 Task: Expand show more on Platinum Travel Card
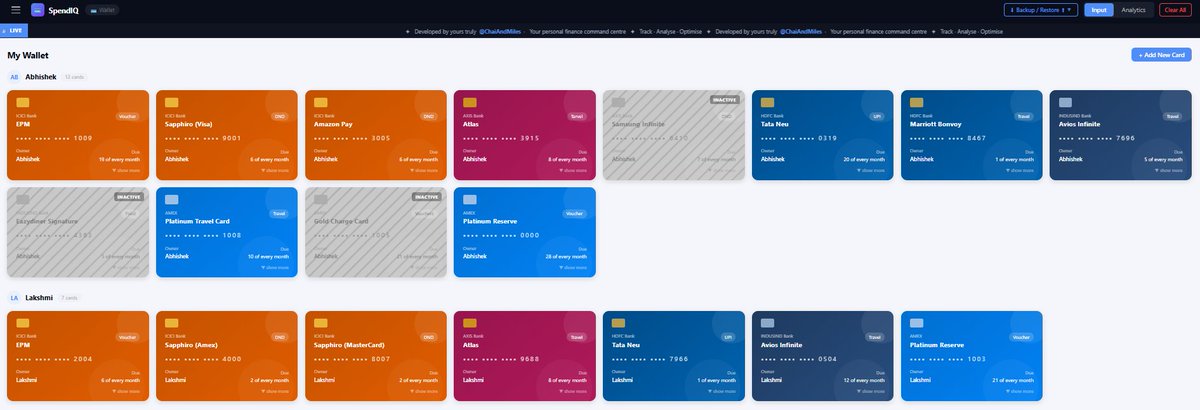(276, 268)
